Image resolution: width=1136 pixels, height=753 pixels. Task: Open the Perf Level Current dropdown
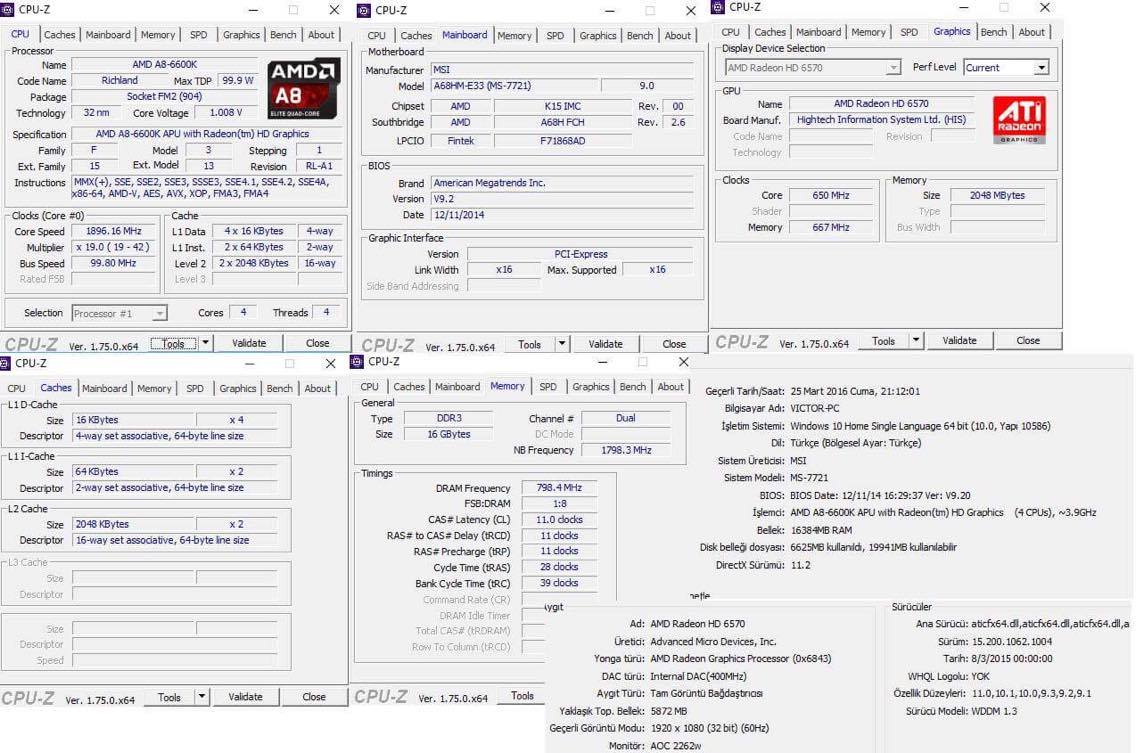click(1006, 67)
